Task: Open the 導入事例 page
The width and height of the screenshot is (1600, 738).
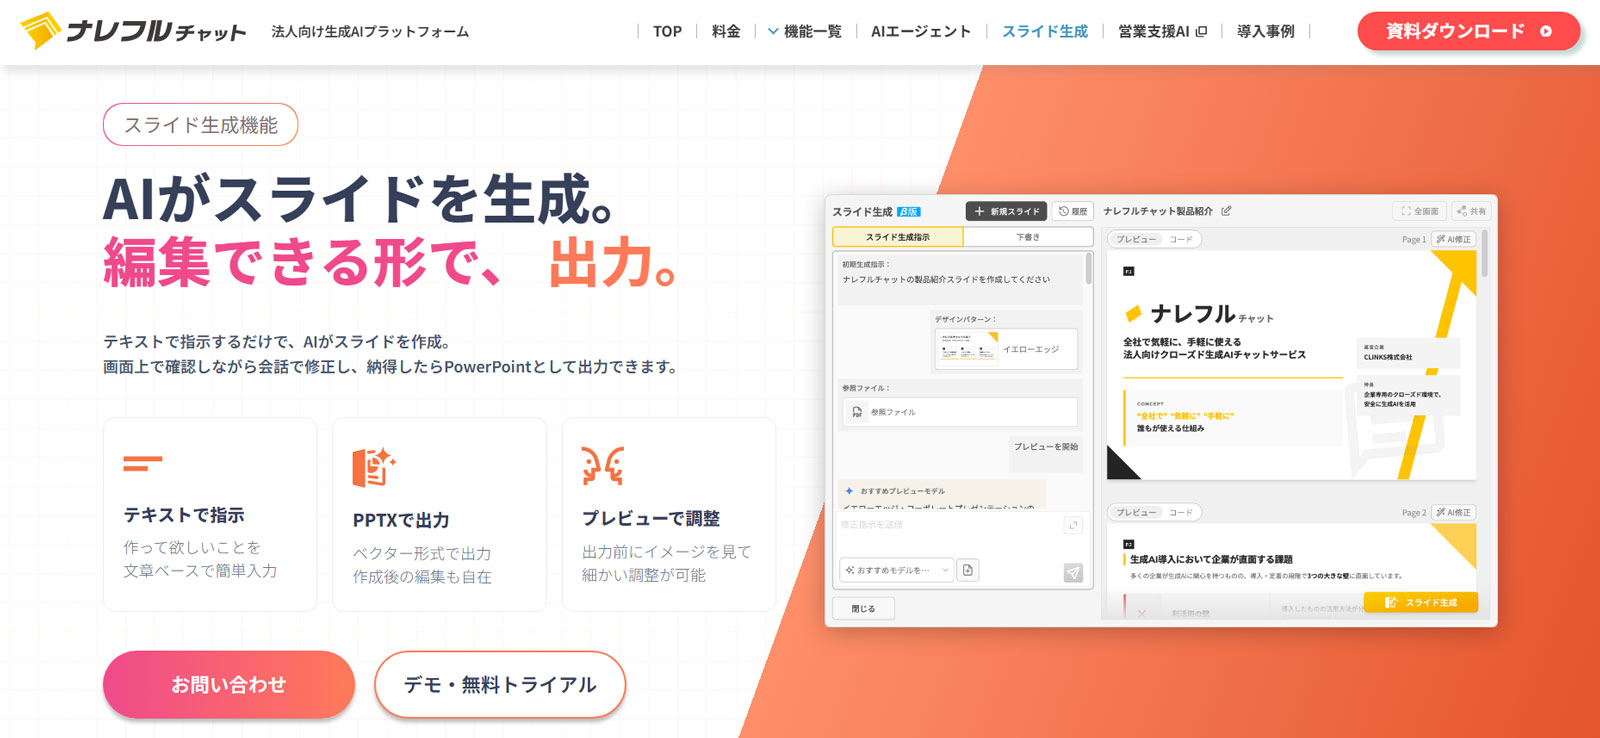Action: (x=1265, y=31)
